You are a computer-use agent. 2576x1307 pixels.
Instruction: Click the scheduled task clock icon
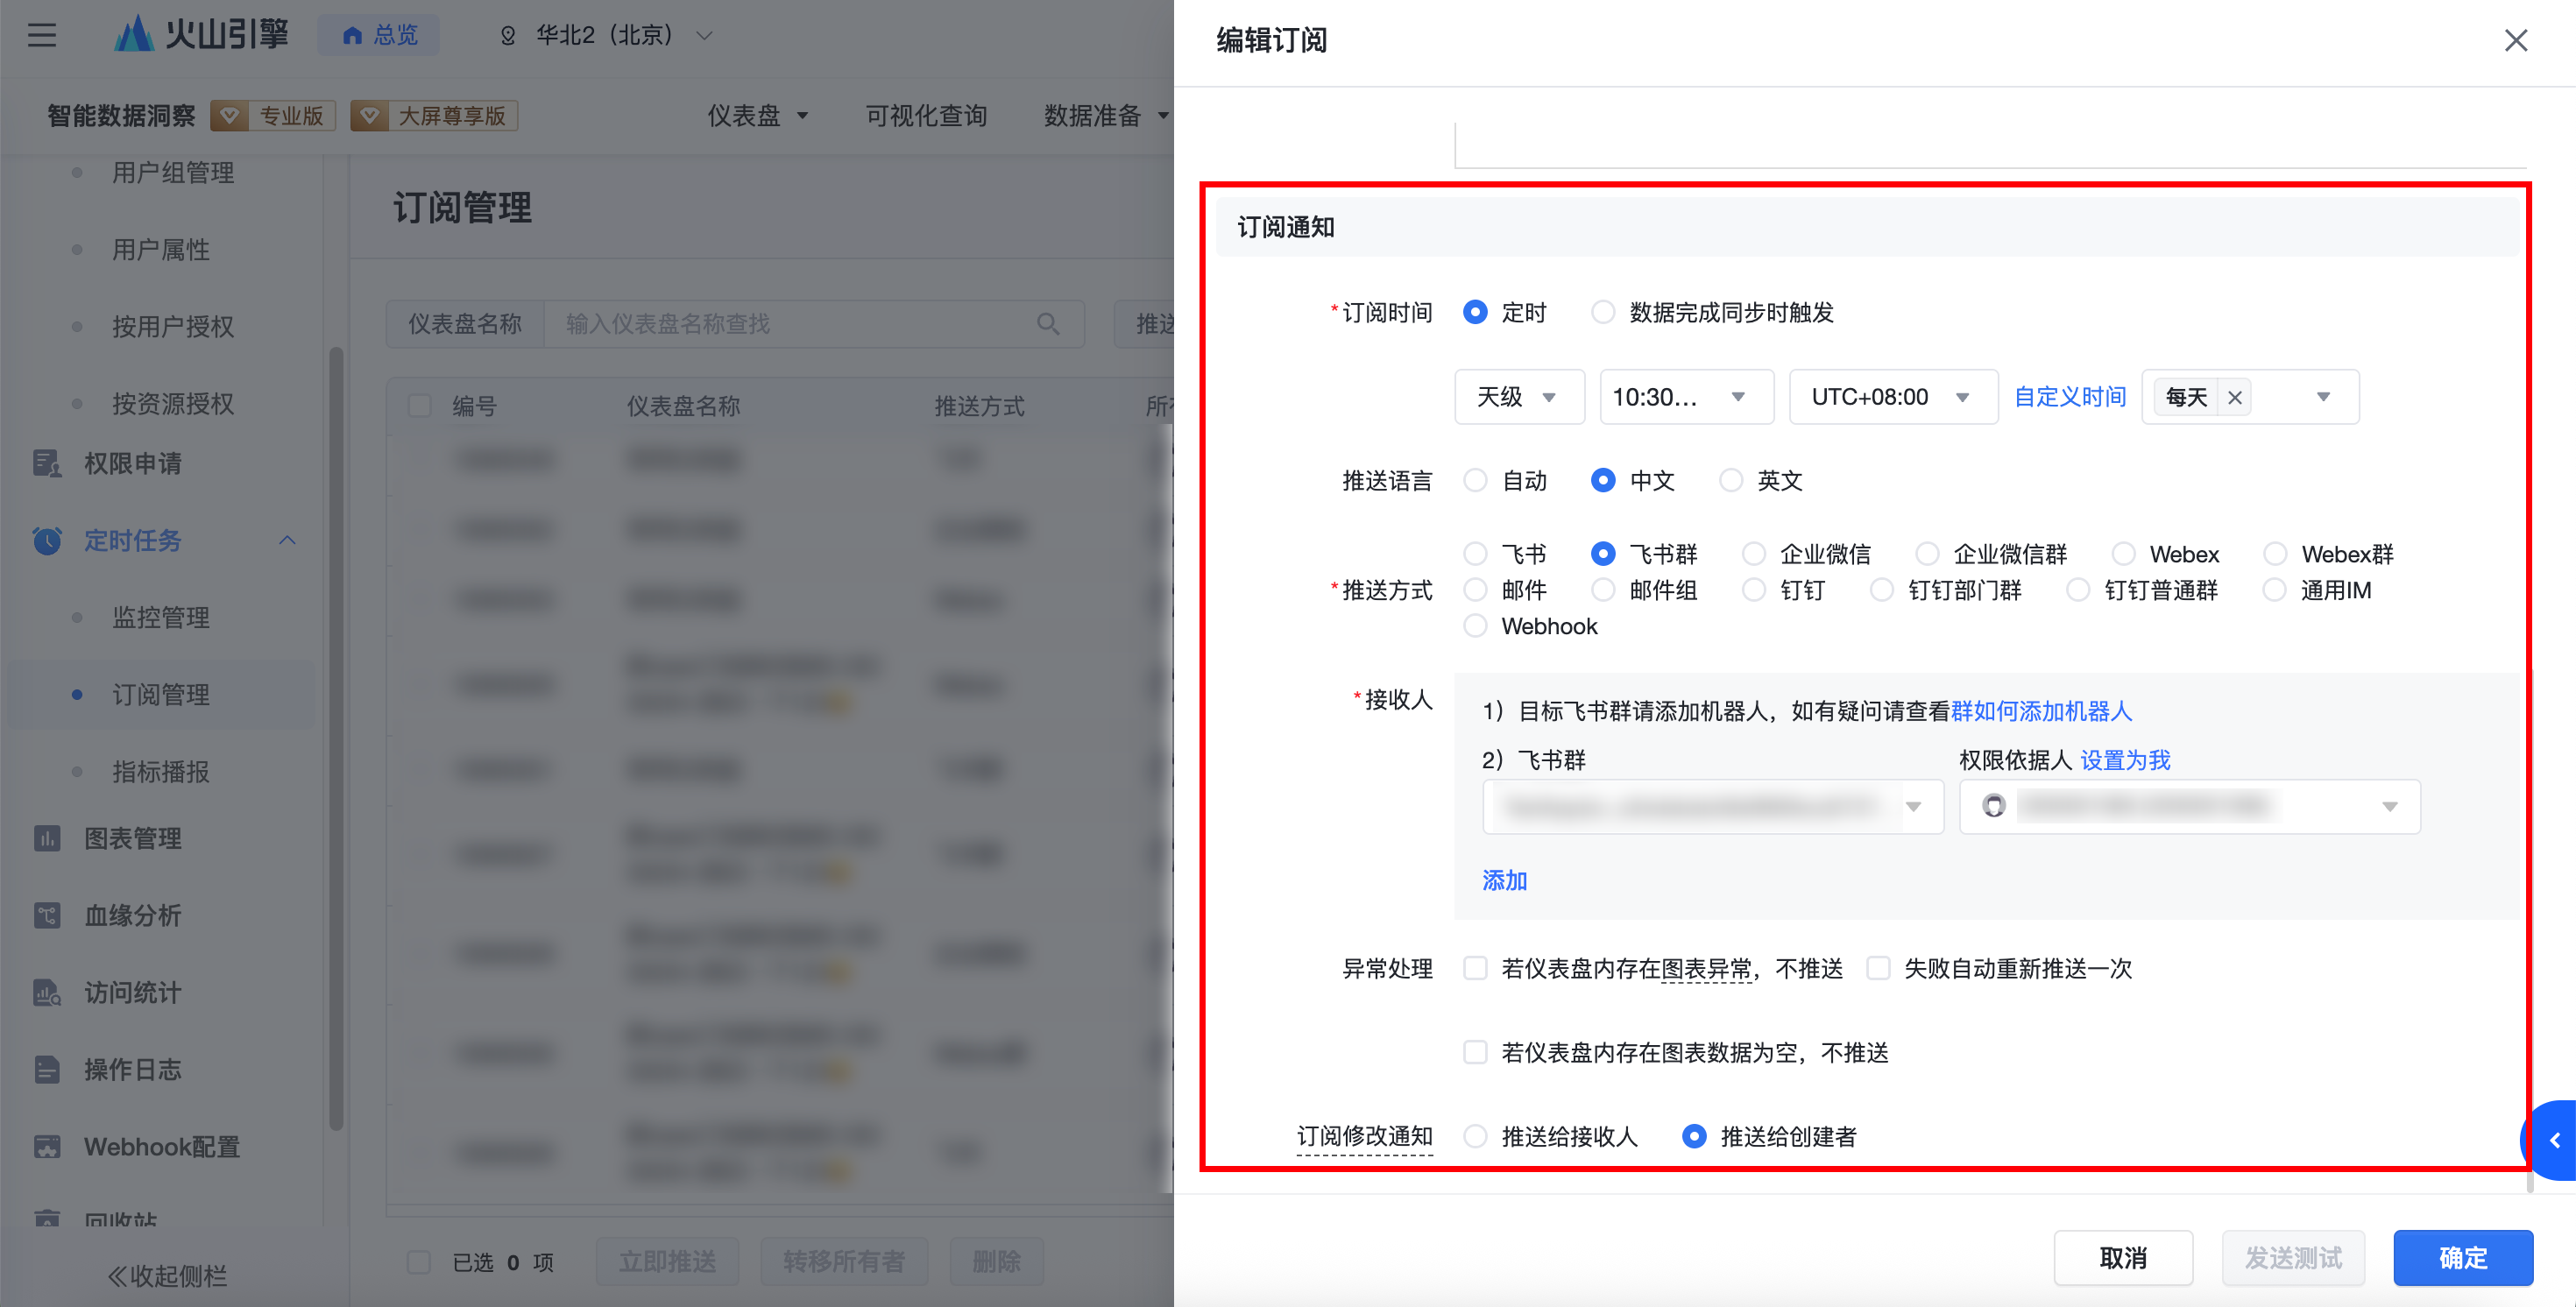point(46,541)
